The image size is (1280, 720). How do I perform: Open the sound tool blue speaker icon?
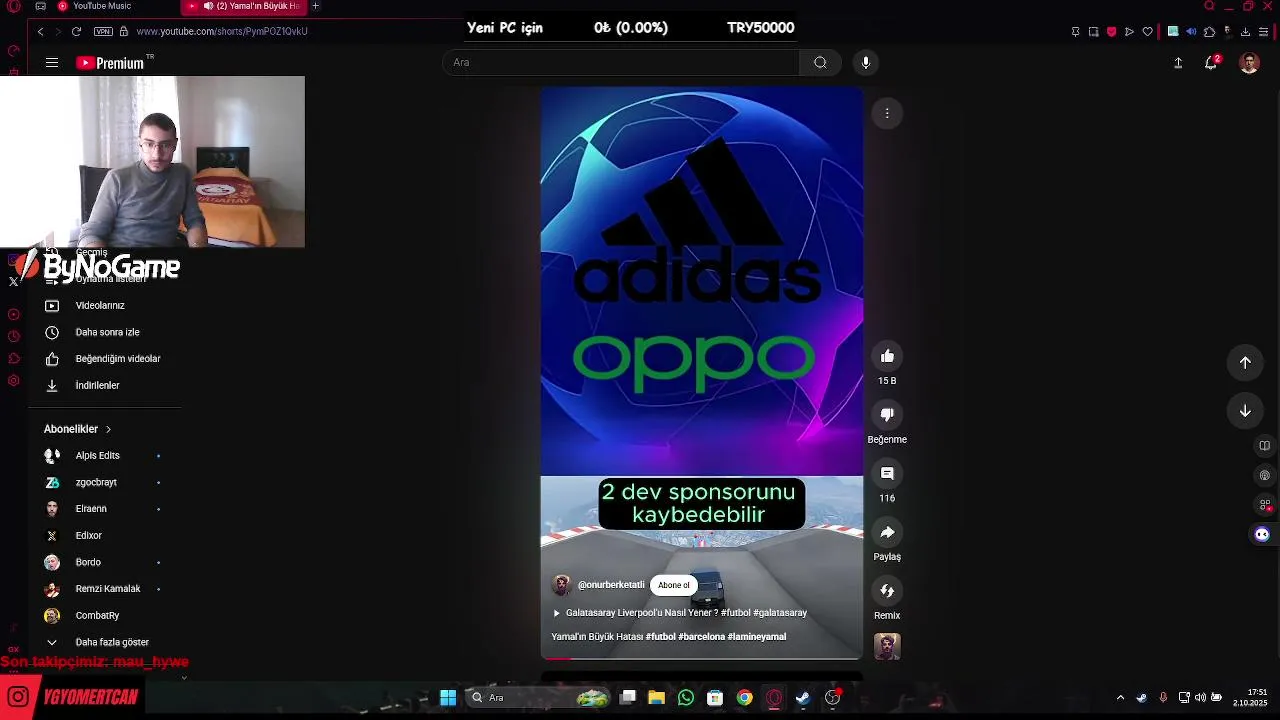(x=1191, y=31)
